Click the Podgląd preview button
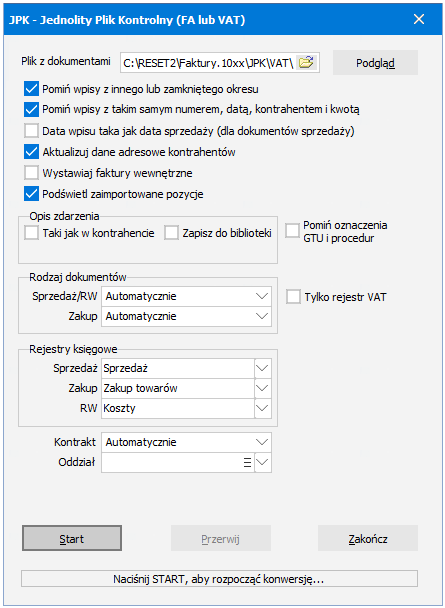The width and height of the screenshot is (445, 608). [375, 62]
